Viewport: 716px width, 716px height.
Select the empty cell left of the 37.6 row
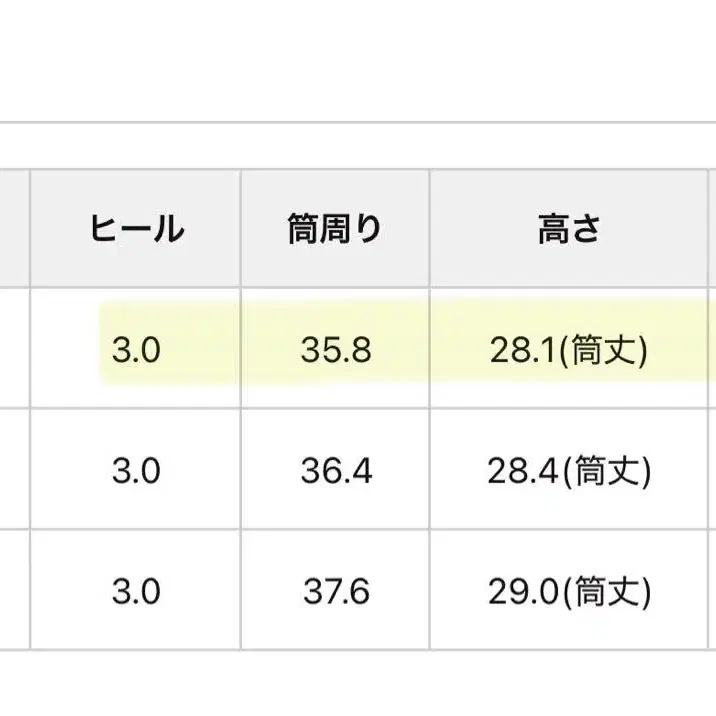tap(13, 590)
